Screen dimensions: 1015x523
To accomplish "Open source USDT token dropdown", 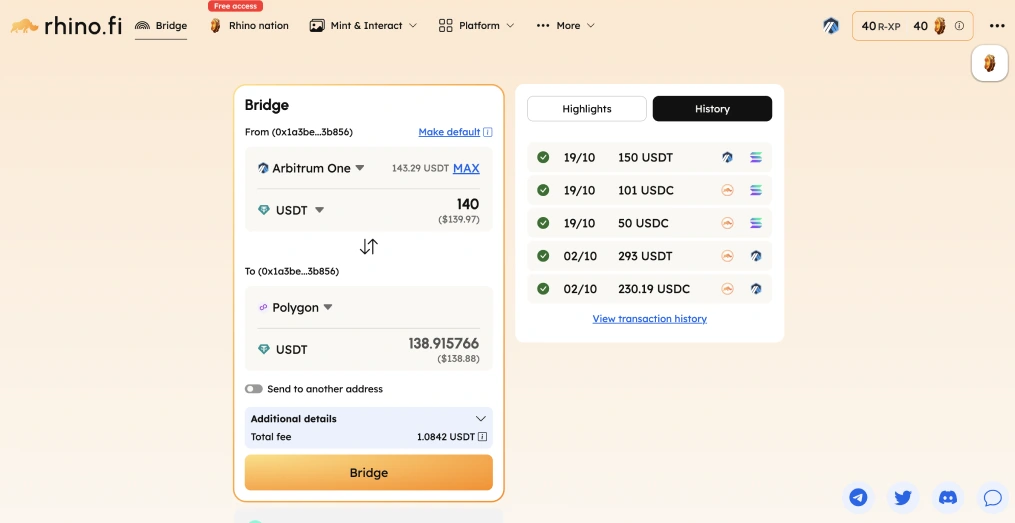I will click(x=291, y=210).
